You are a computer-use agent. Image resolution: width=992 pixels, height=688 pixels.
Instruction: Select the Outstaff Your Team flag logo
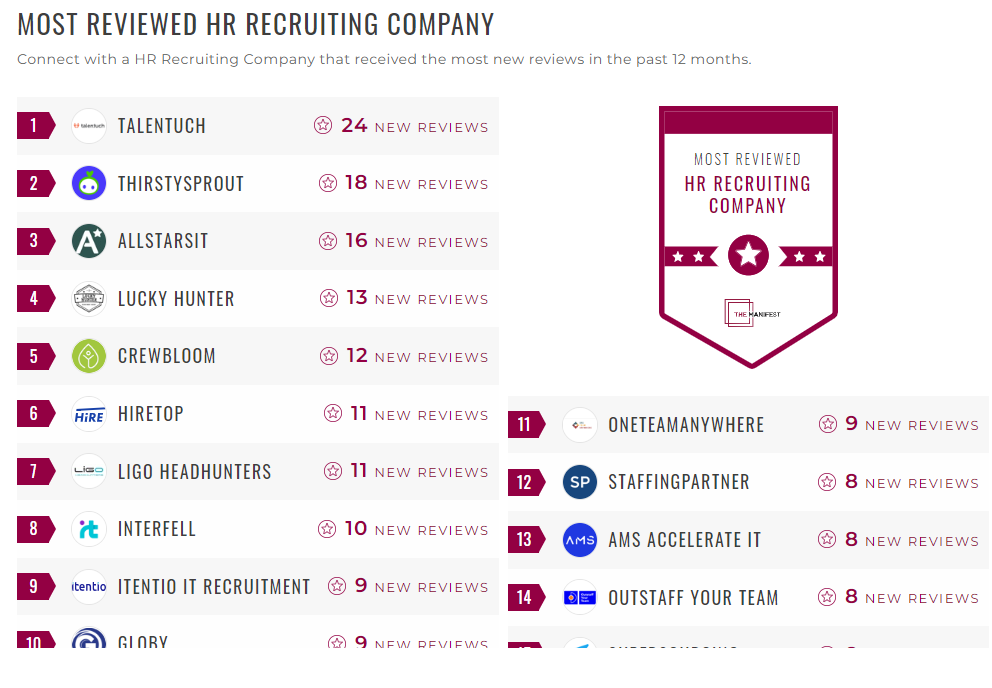(x=579, y=597)
